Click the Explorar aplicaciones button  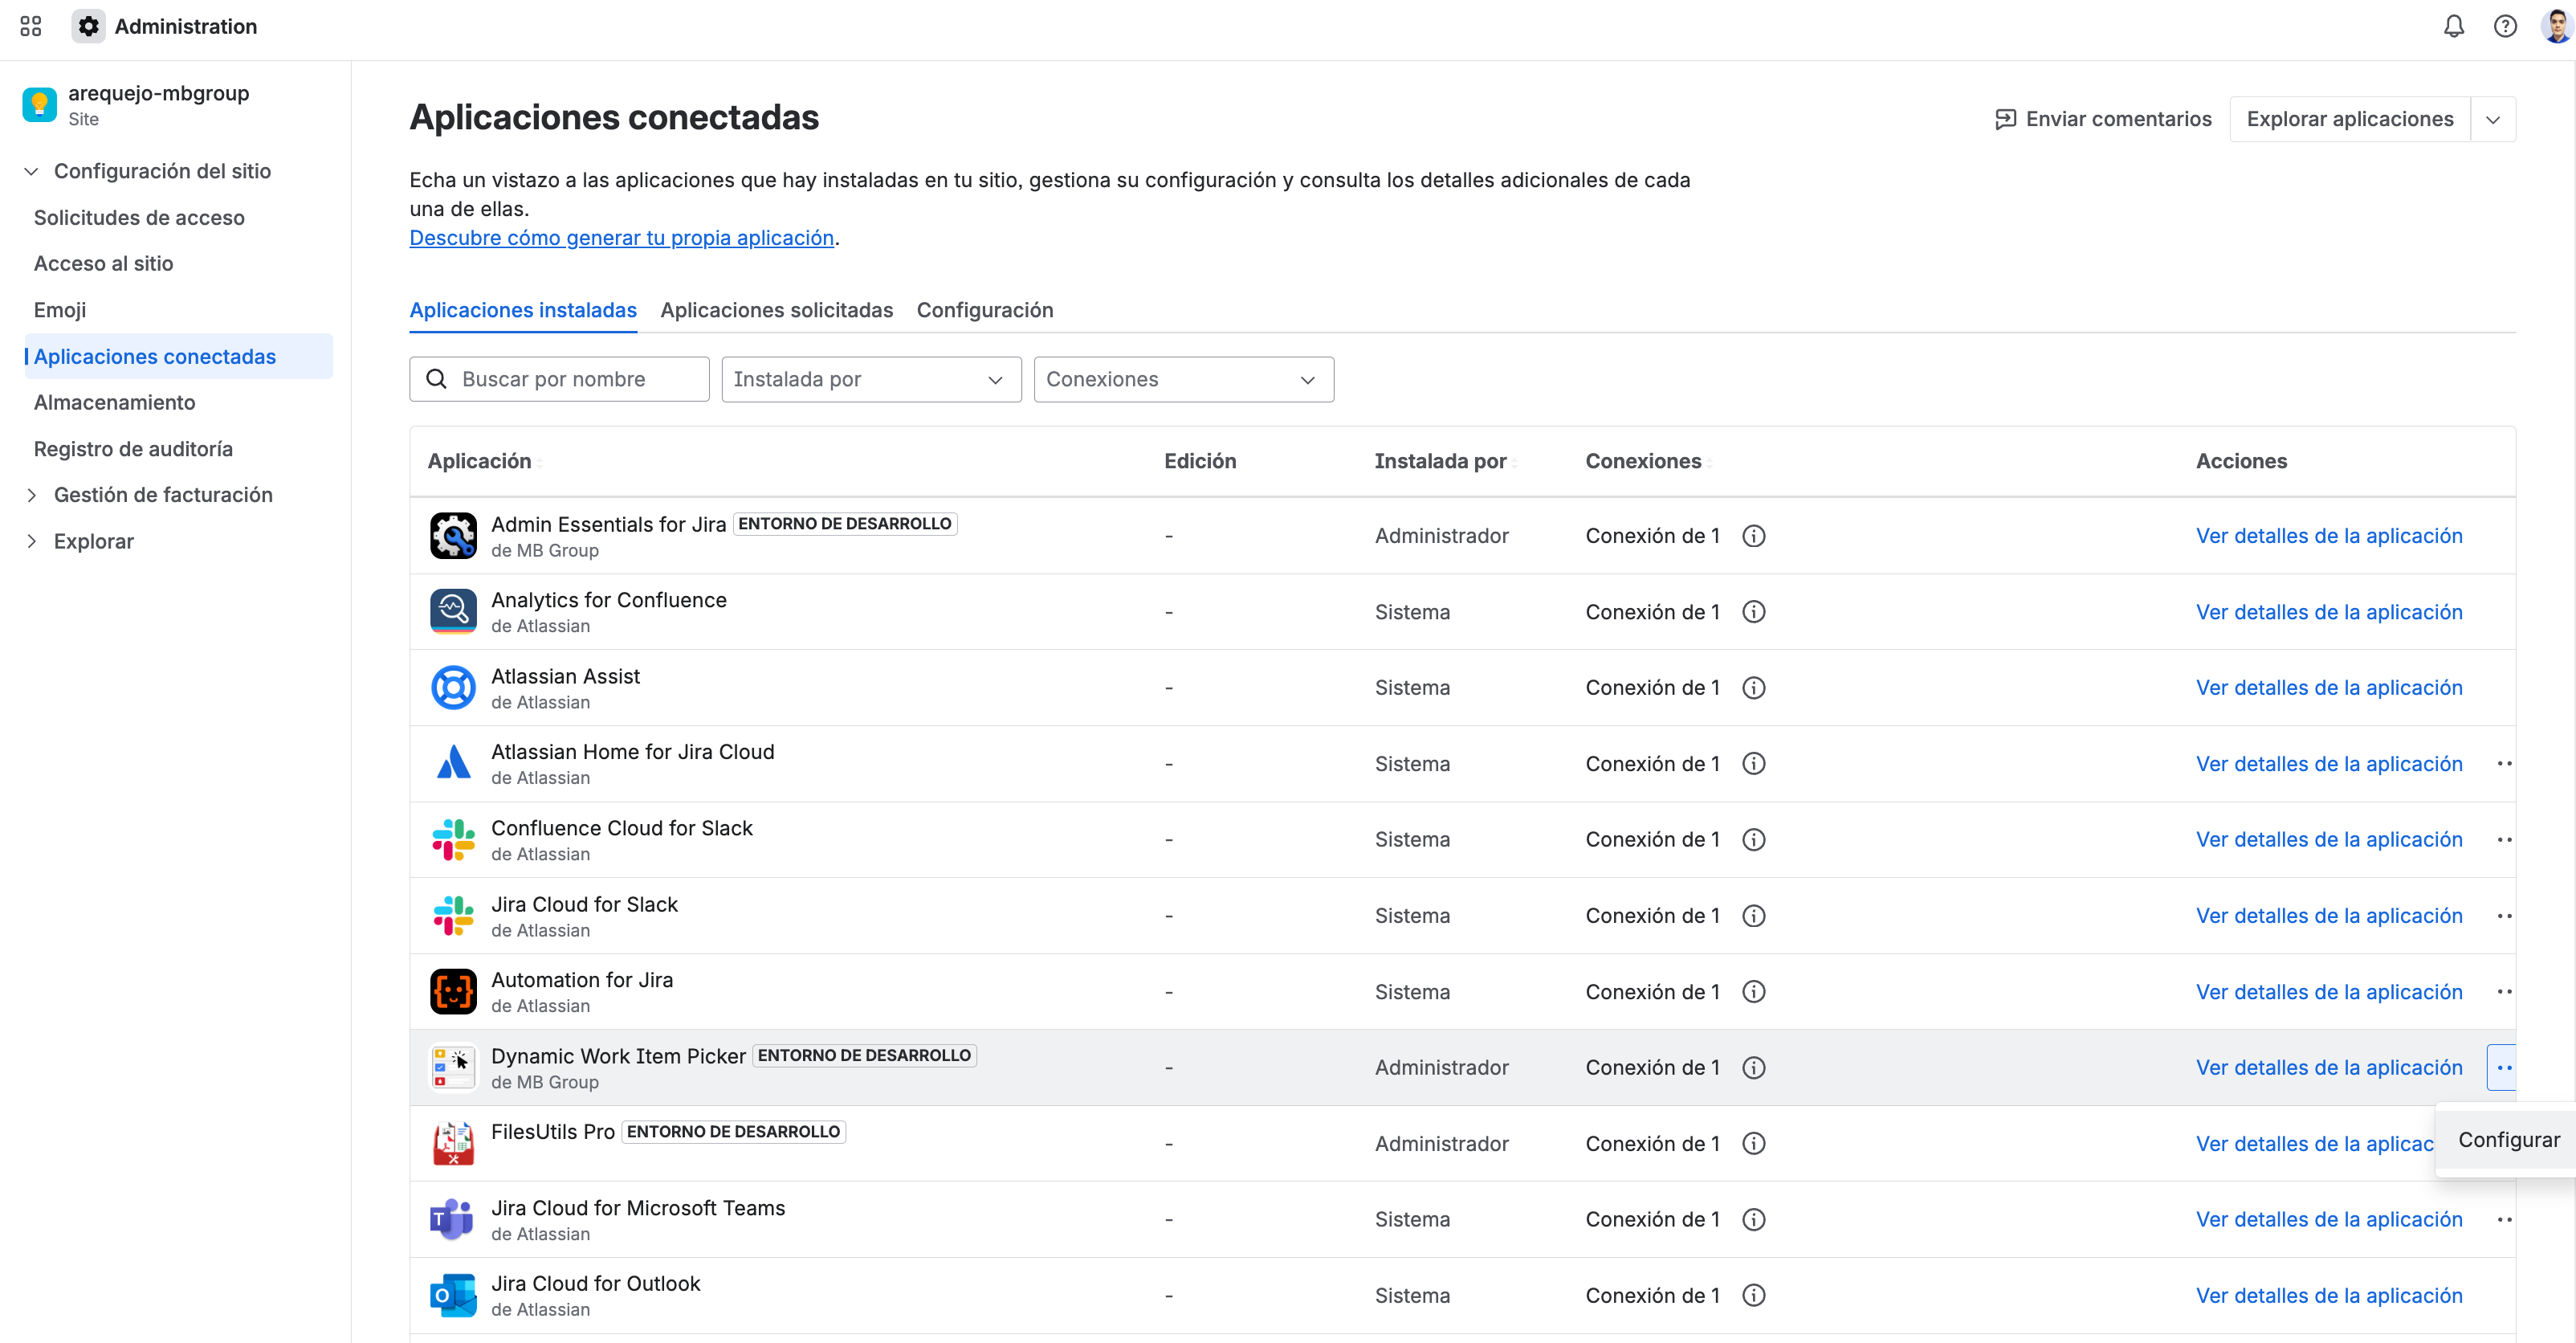(2349, 120)
